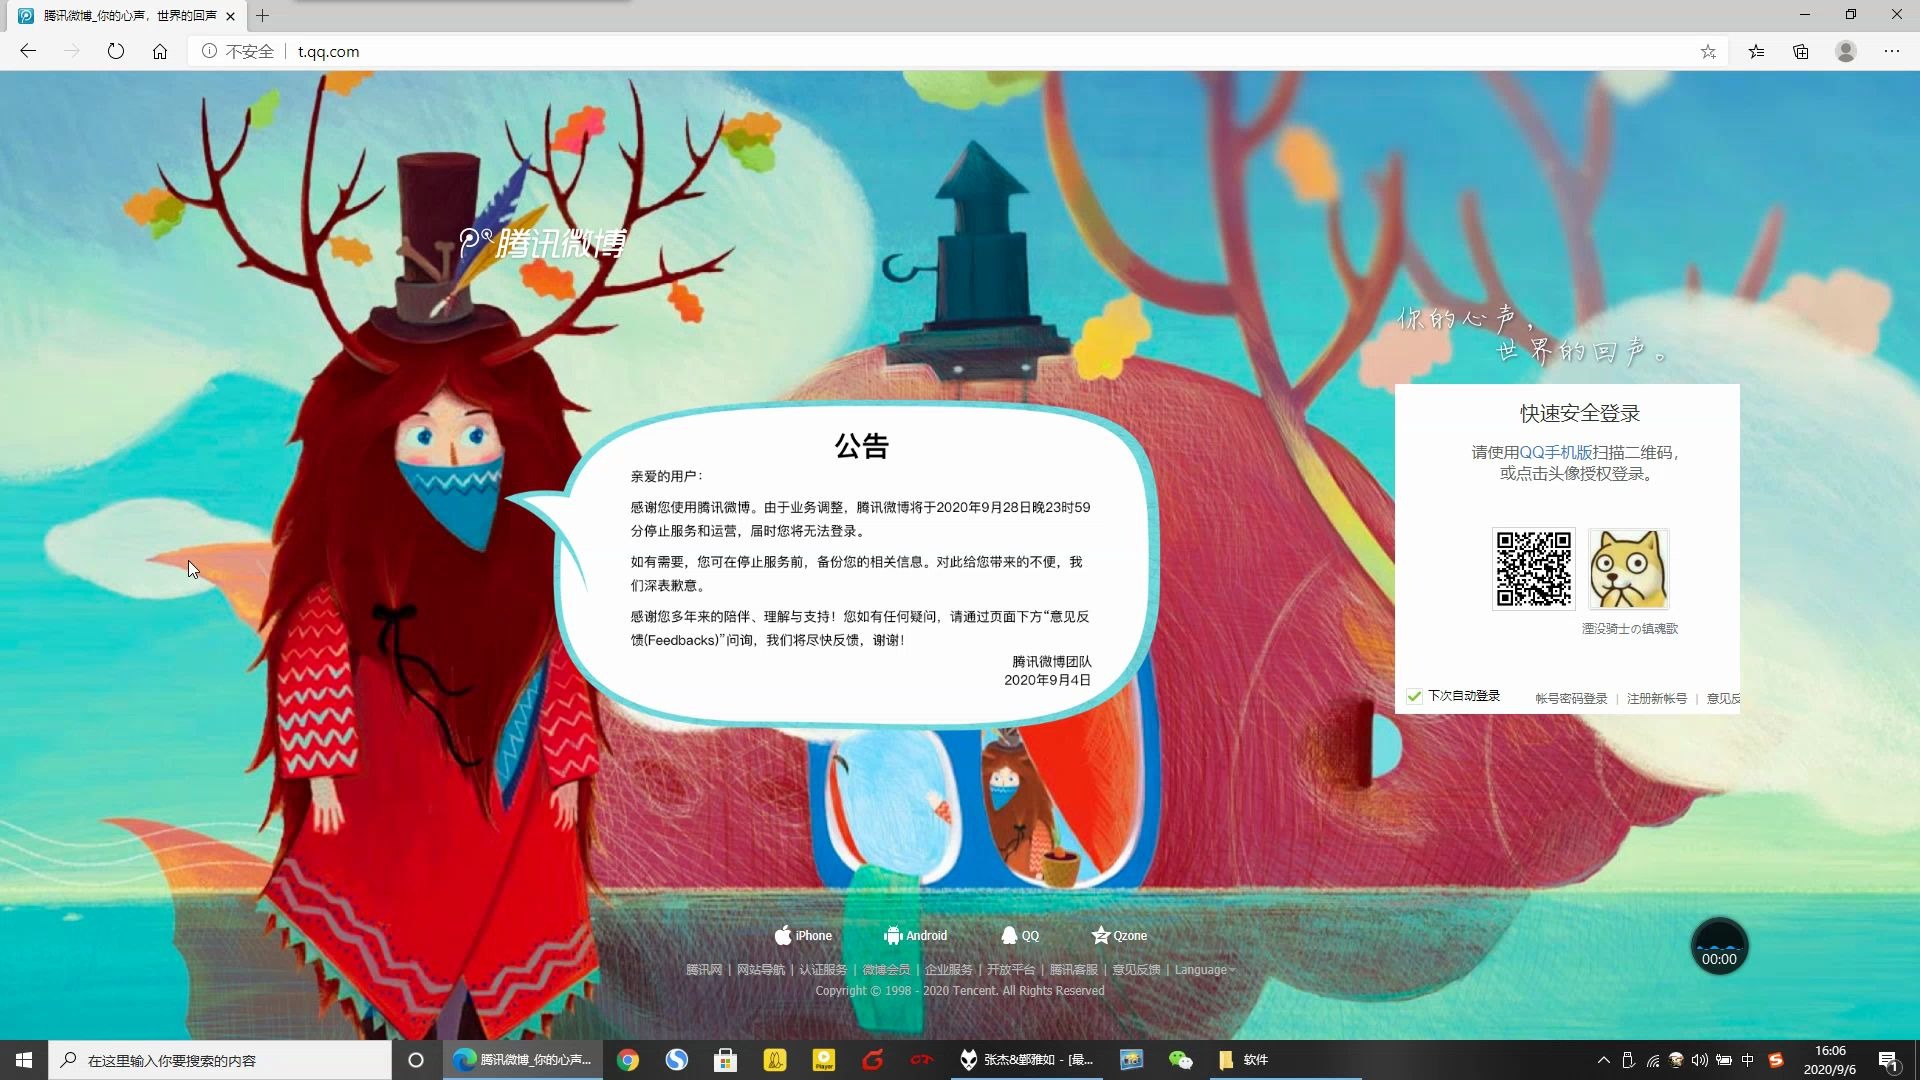Click the Windows taskbar search box
Screen dimensions: 1920x1080
[220, 1060]
